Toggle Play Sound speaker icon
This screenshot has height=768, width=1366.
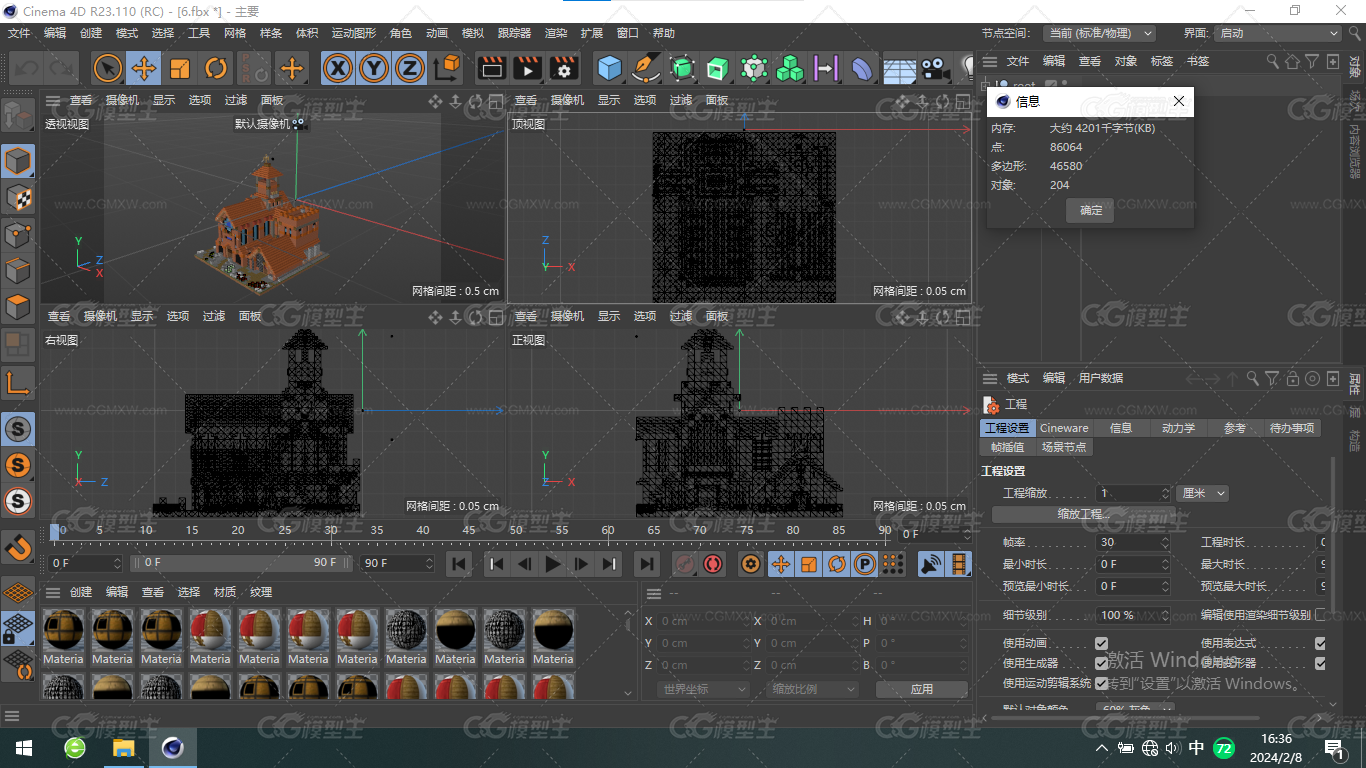[x=931, y=564]
